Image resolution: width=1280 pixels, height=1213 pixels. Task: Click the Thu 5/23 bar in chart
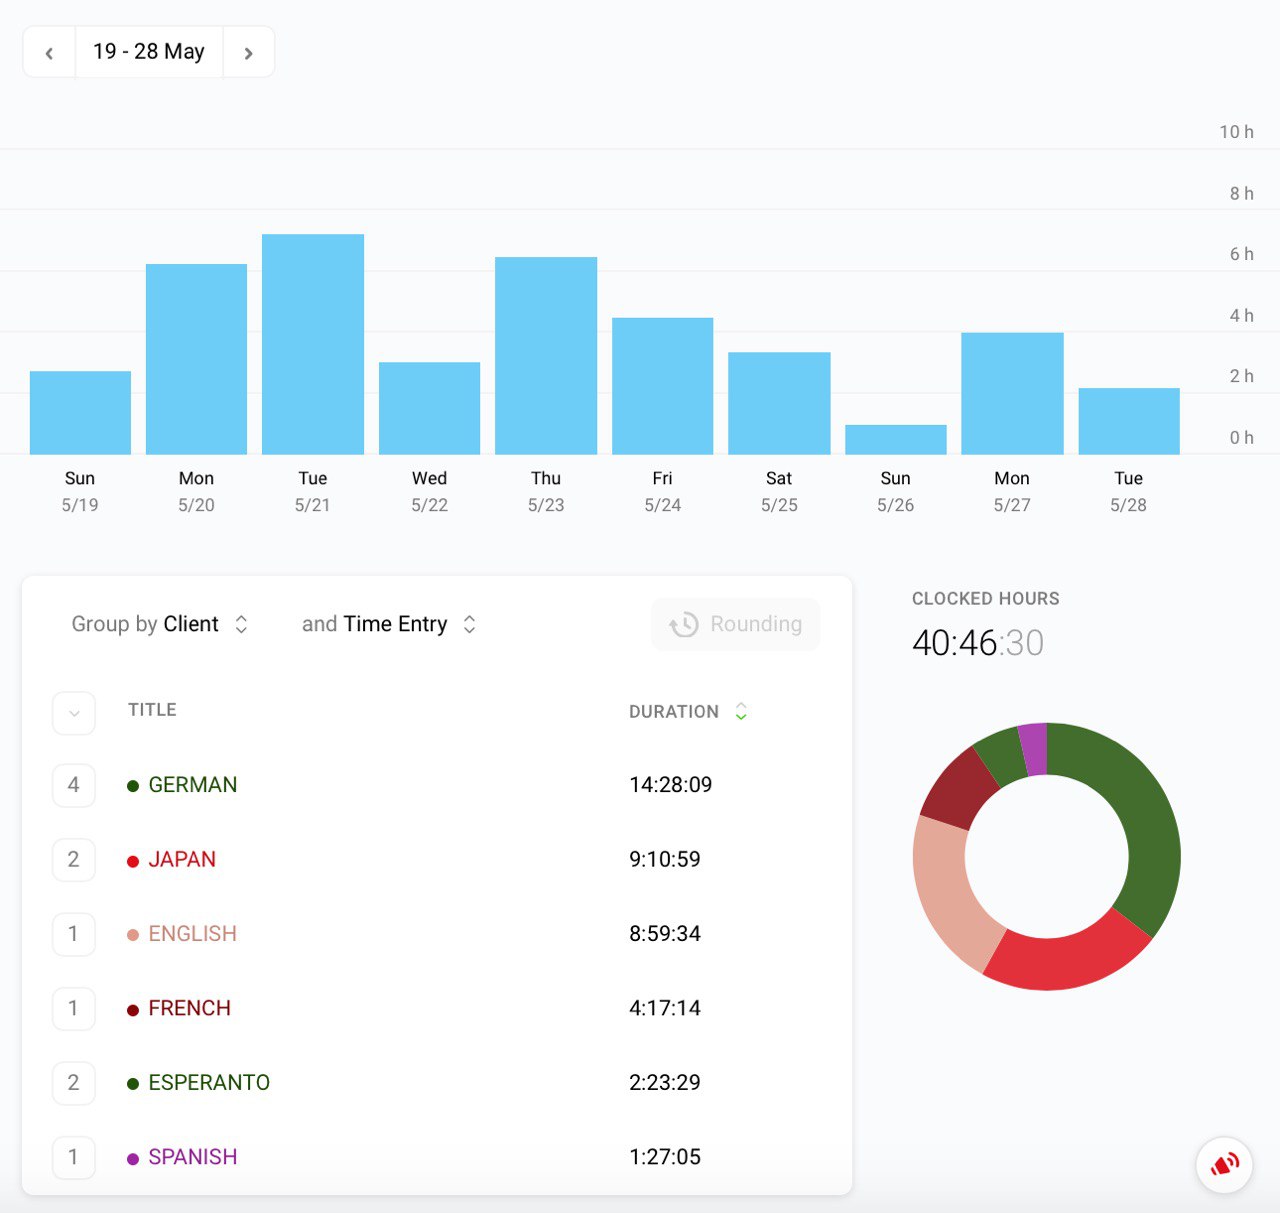click(546, 356)
